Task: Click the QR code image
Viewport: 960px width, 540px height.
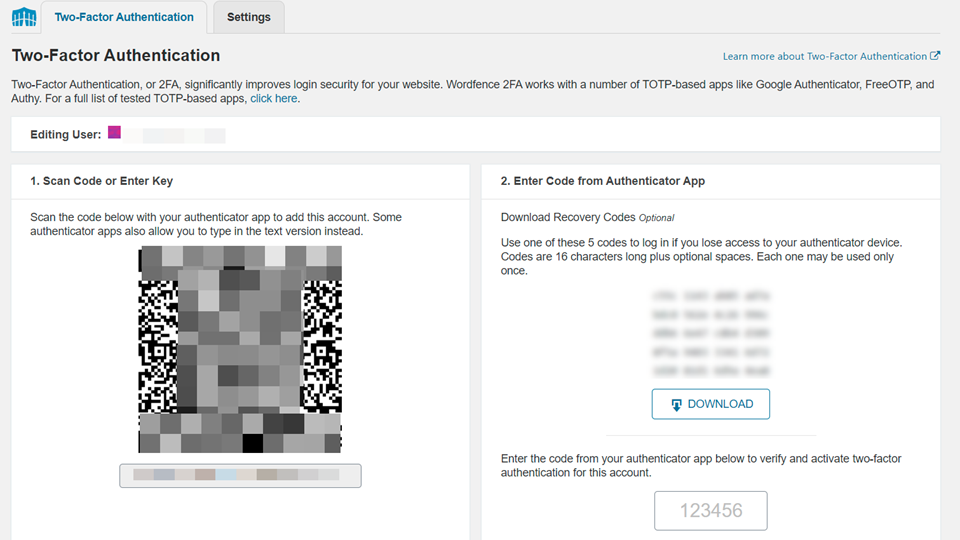Action: pyautogui.click(x=240, y=349)
